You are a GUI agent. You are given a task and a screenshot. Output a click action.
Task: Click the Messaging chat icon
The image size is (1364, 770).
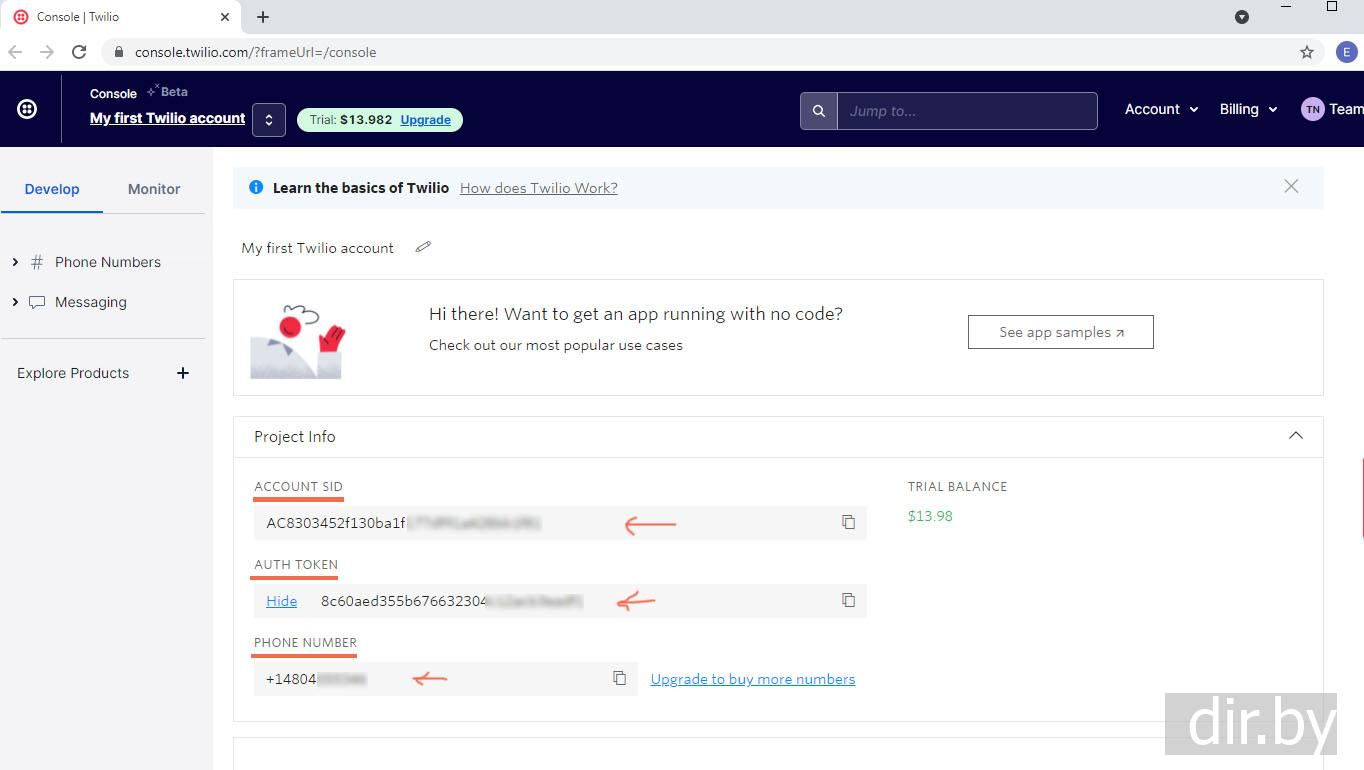click(x=37, y=302)
